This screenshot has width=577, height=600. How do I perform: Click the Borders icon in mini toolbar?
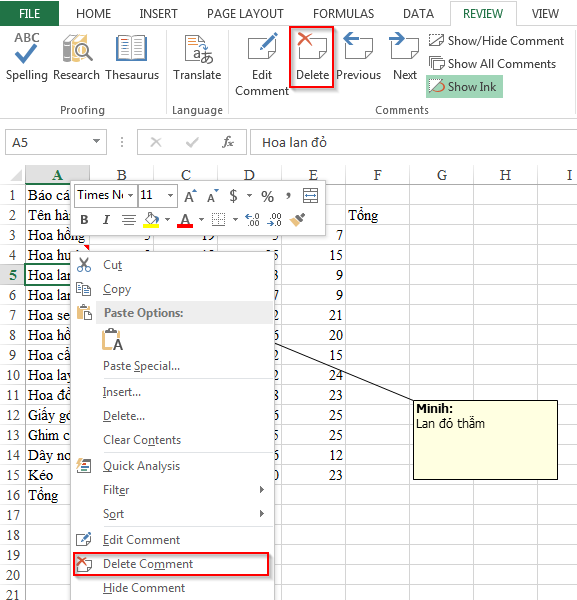pos(218,219)
